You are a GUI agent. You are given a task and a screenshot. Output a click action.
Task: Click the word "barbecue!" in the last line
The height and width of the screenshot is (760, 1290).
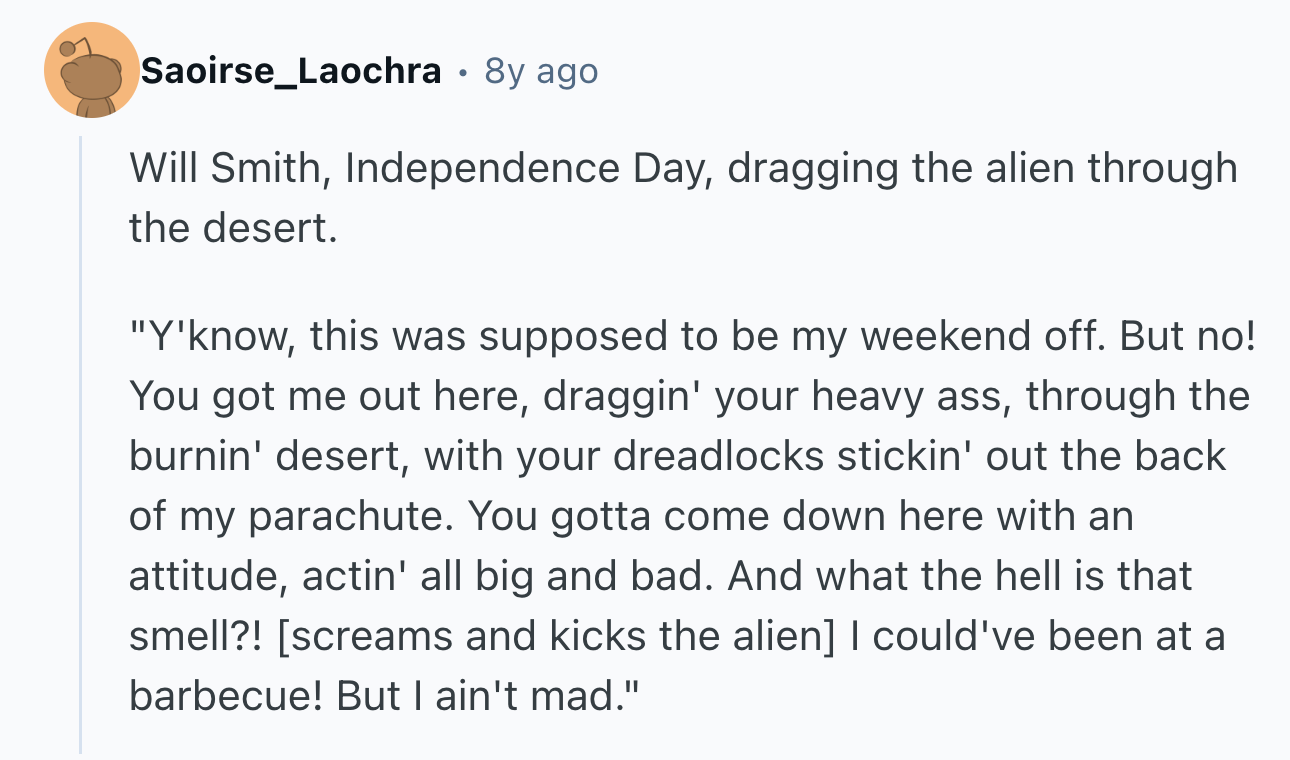click(227, 697)
